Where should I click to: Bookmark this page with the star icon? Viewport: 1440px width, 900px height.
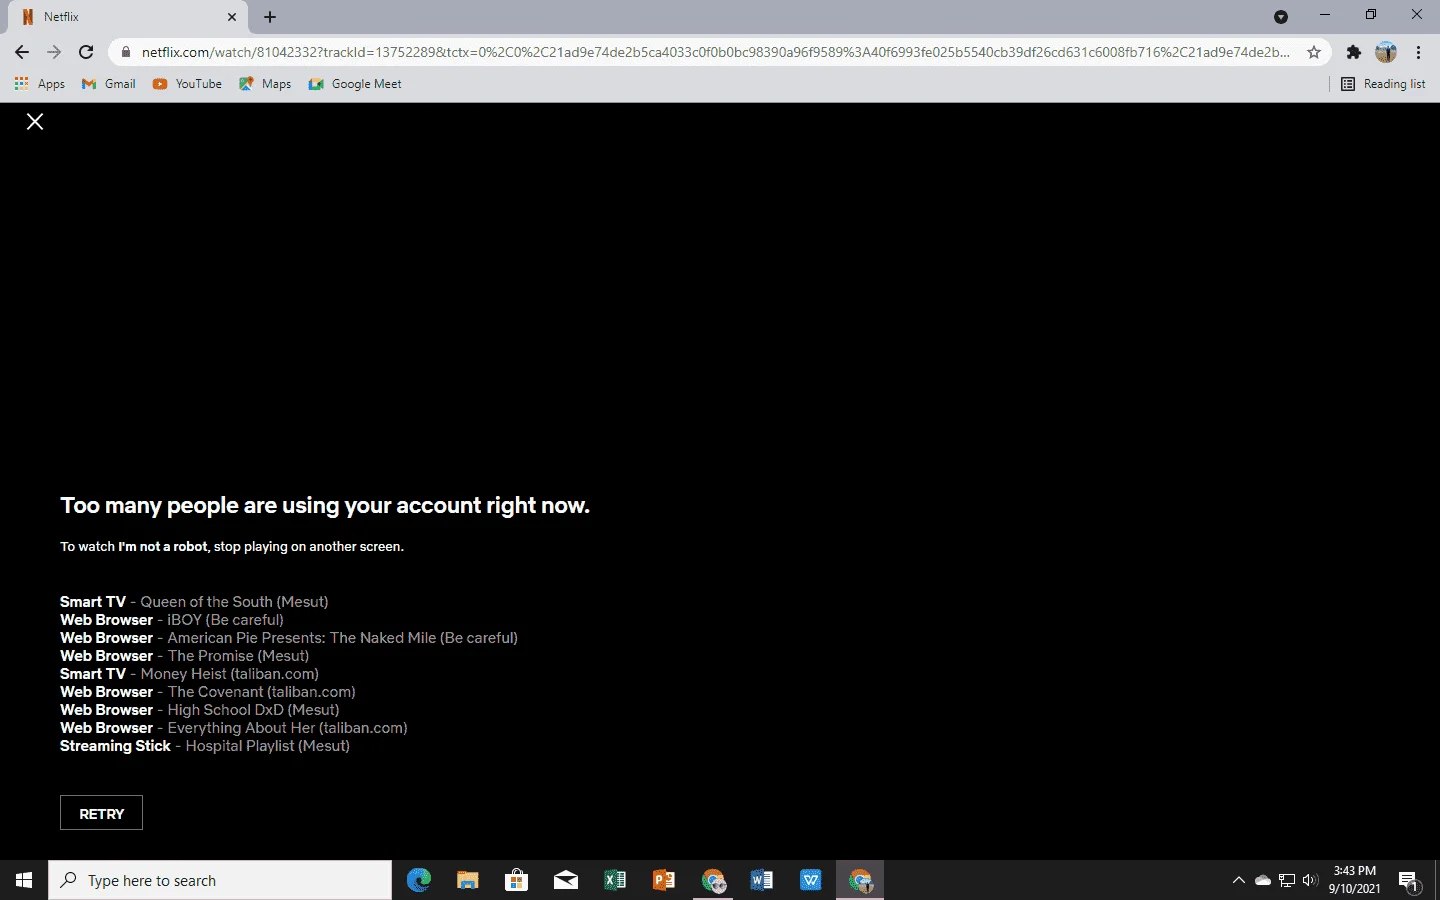(x=1314, y=52)
